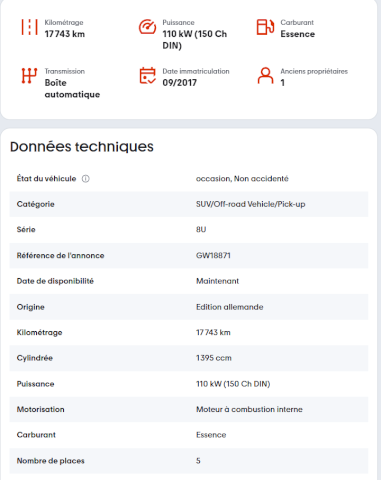Image resolution: width=381 pixels, height=480 pixels.
Task: Click the 'Données techniques' heading
Action: pyautogui.click(x=82, y=147)
